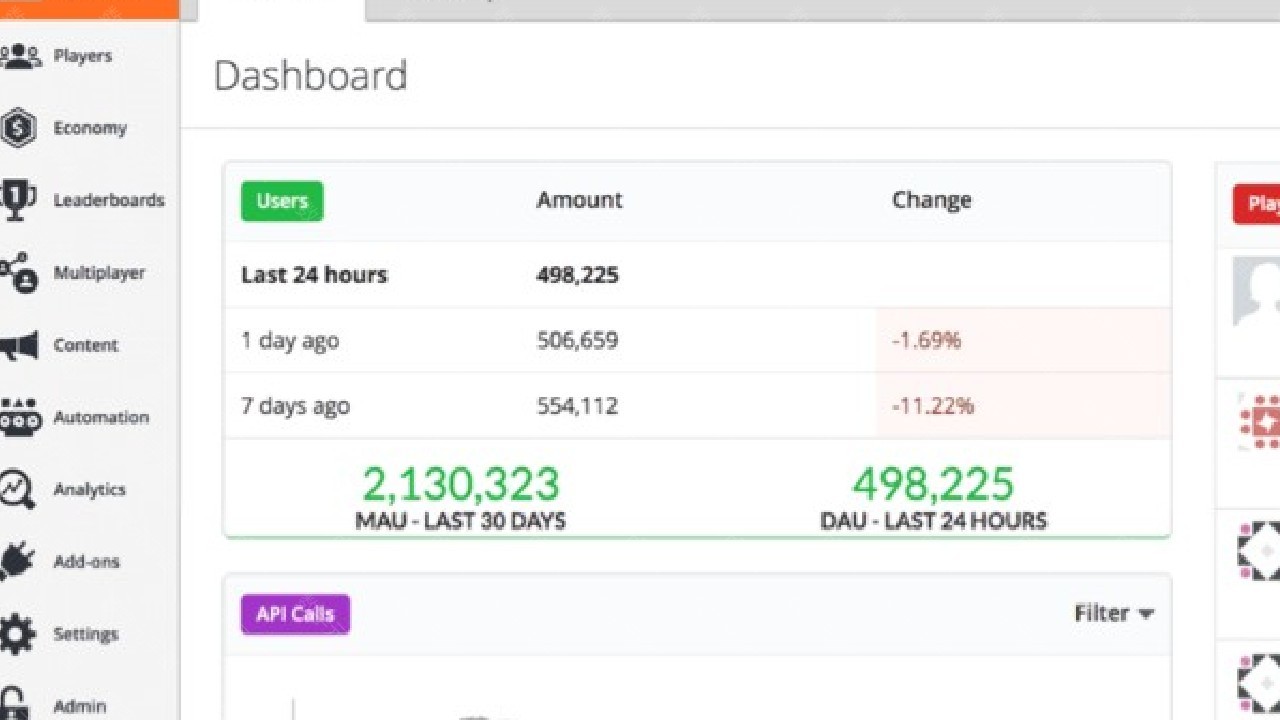Click the Players sidebar icon
The image size is (1280, 720).
20,56
